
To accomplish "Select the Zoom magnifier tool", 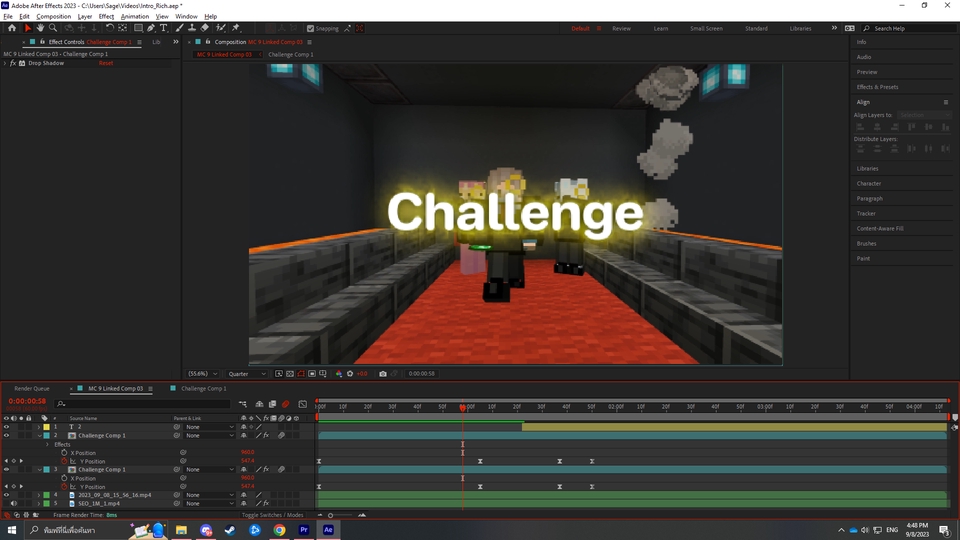I will click(x=53, y=28).
